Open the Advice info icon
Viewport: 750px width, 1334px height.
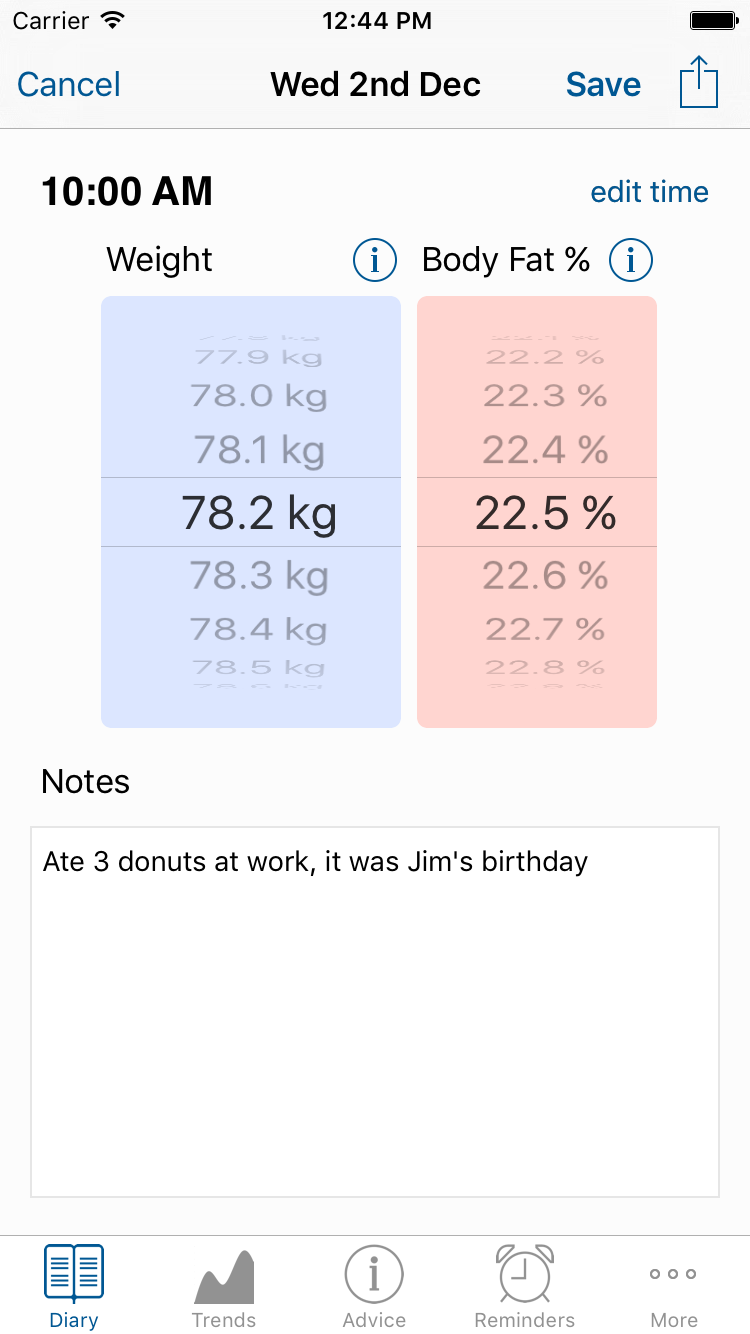pyautogui.click(x=374, y=1275)
